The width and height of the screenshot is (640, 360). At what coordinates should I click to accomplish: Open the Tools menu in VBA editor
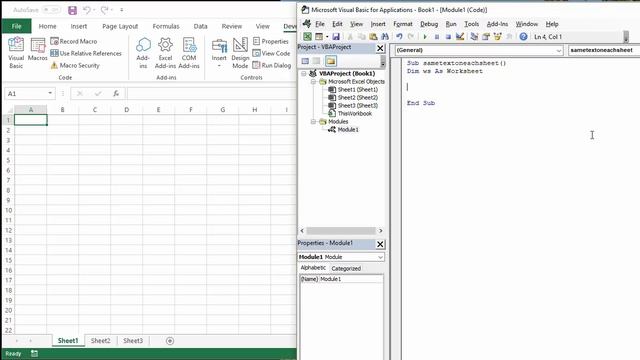pos(471,24)
